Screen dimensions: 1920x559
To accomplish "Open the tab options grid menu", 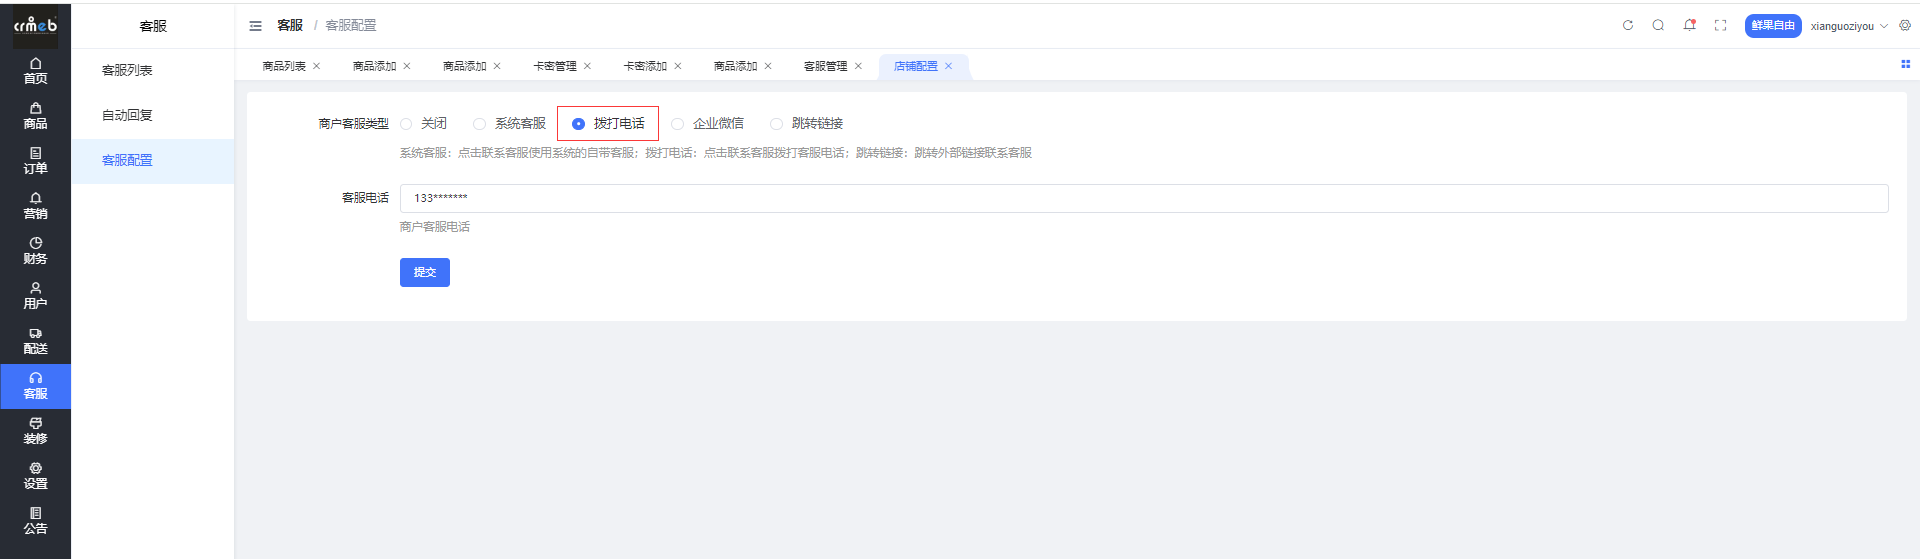I will coord(1905,64).
